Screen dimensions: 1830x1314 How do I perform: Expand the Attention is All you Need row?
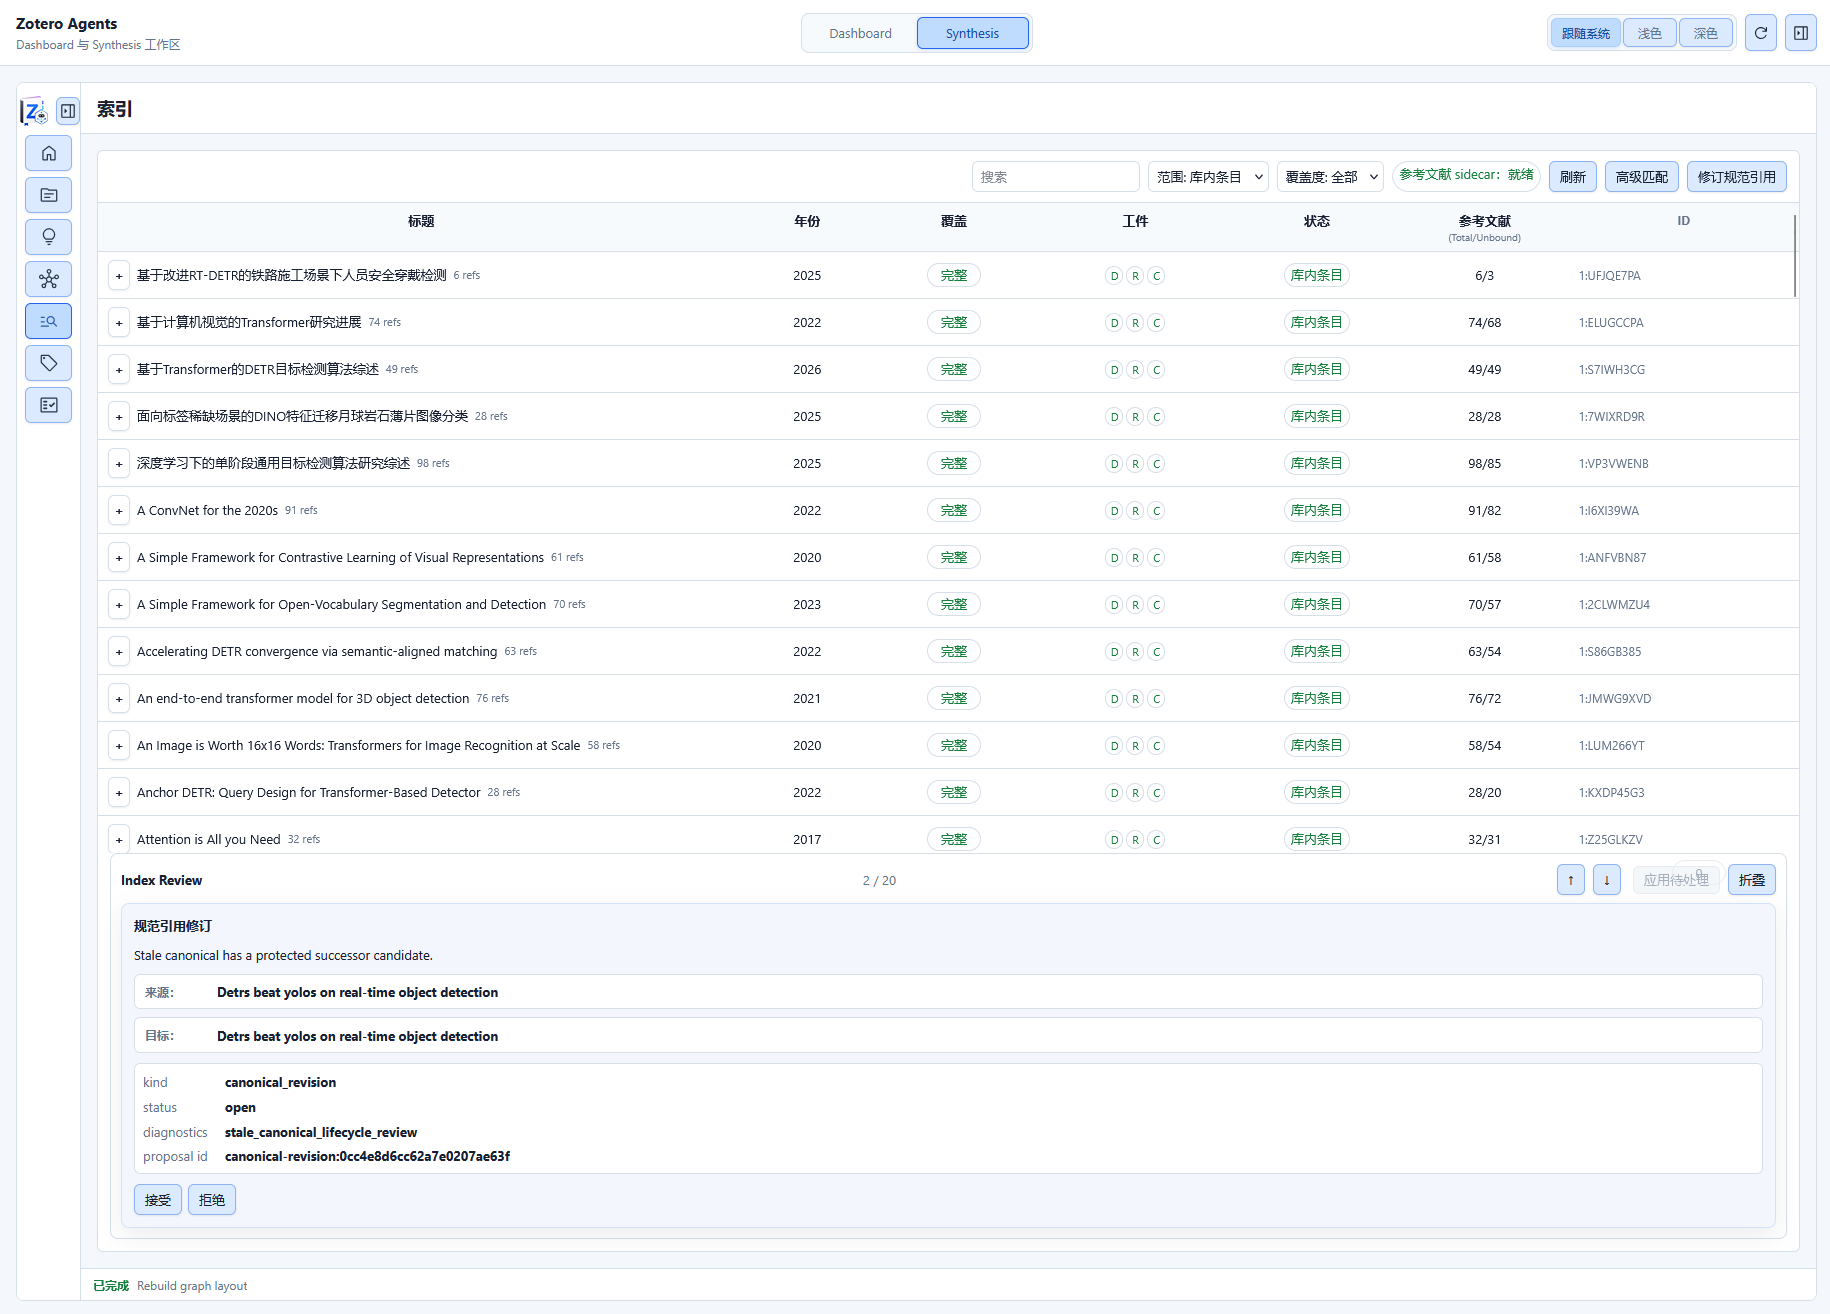(x=119, y=840)
